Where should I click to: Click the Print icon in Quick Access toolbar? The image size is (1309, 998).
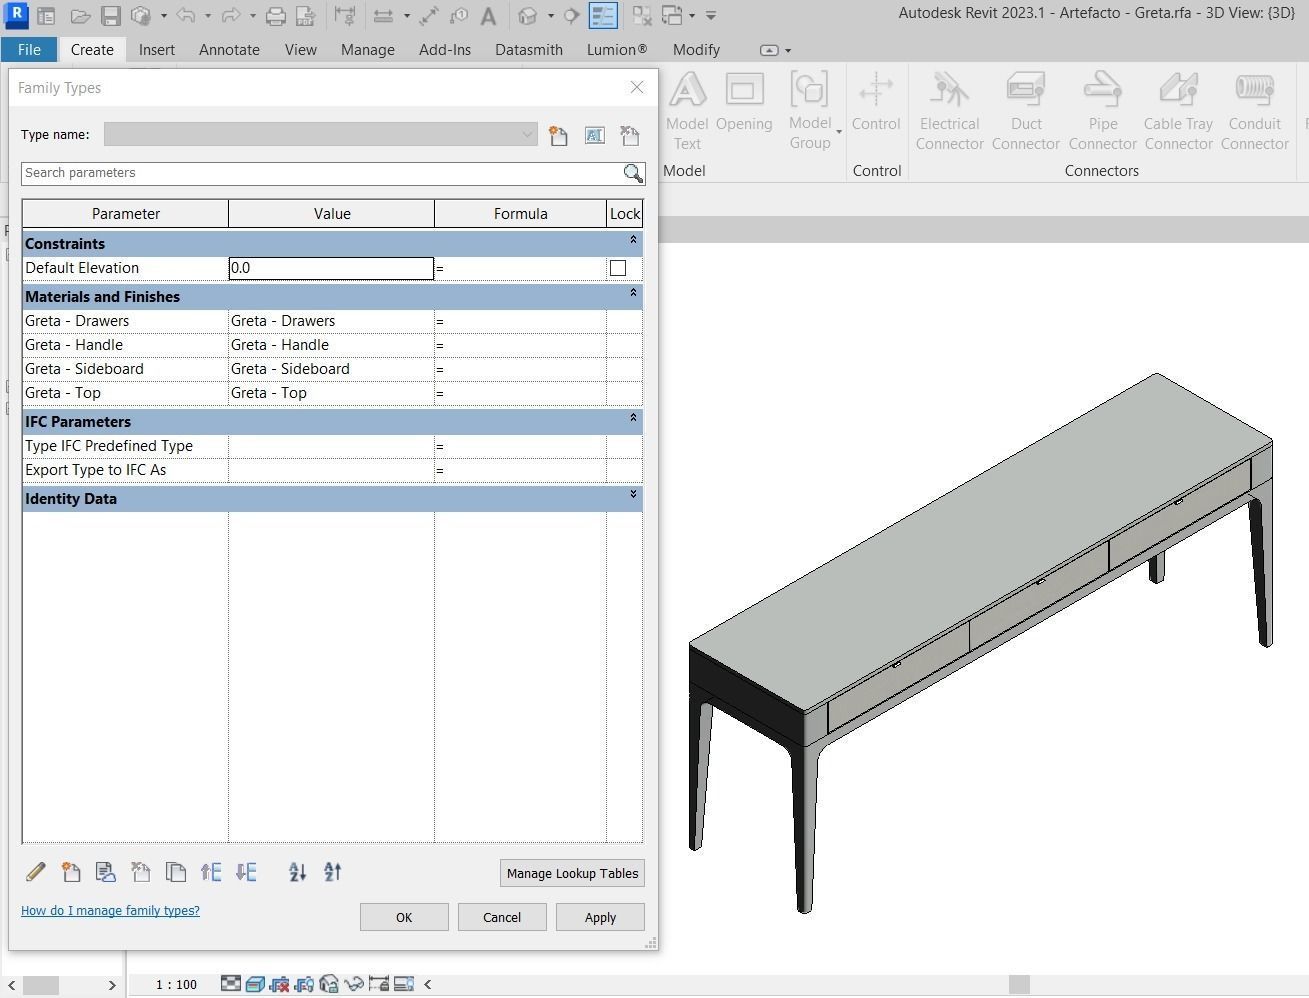(x=276, y=16)
